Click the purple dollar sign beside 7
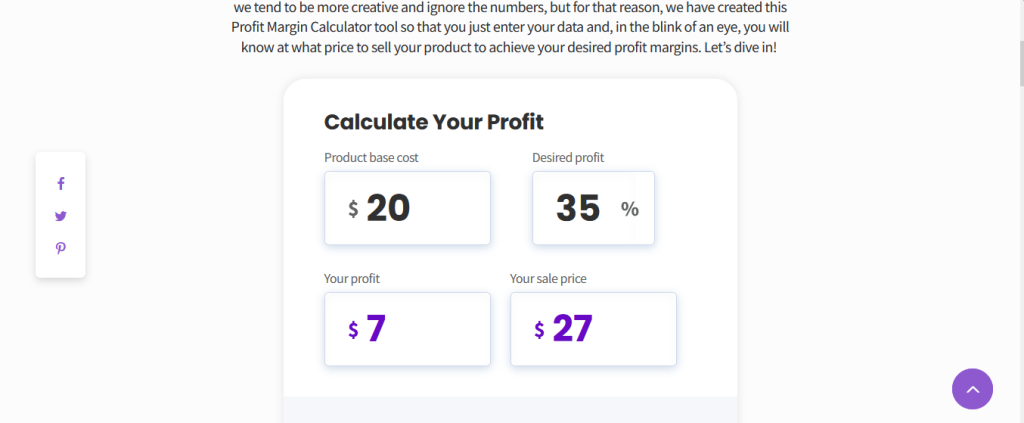This screenshot has height=423, width=1024. (x=353, y=330)
